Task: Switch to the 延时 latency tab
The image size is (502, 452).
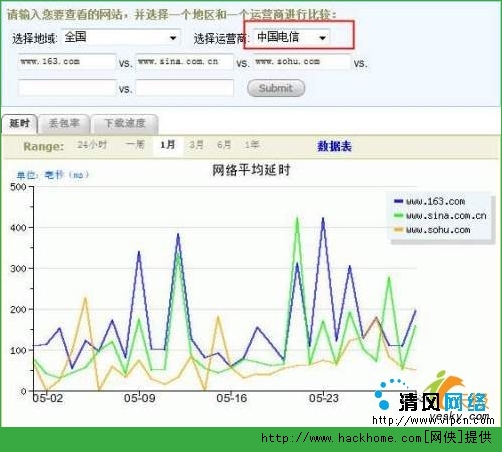Action: point(19,124)
